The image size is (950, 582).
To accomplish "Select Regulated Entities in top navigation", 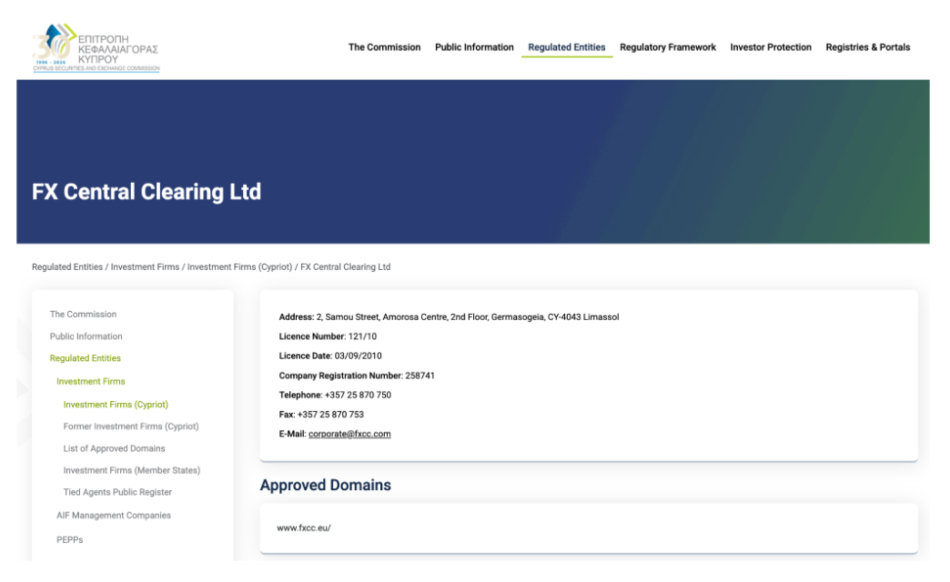I will pos(566,47).
